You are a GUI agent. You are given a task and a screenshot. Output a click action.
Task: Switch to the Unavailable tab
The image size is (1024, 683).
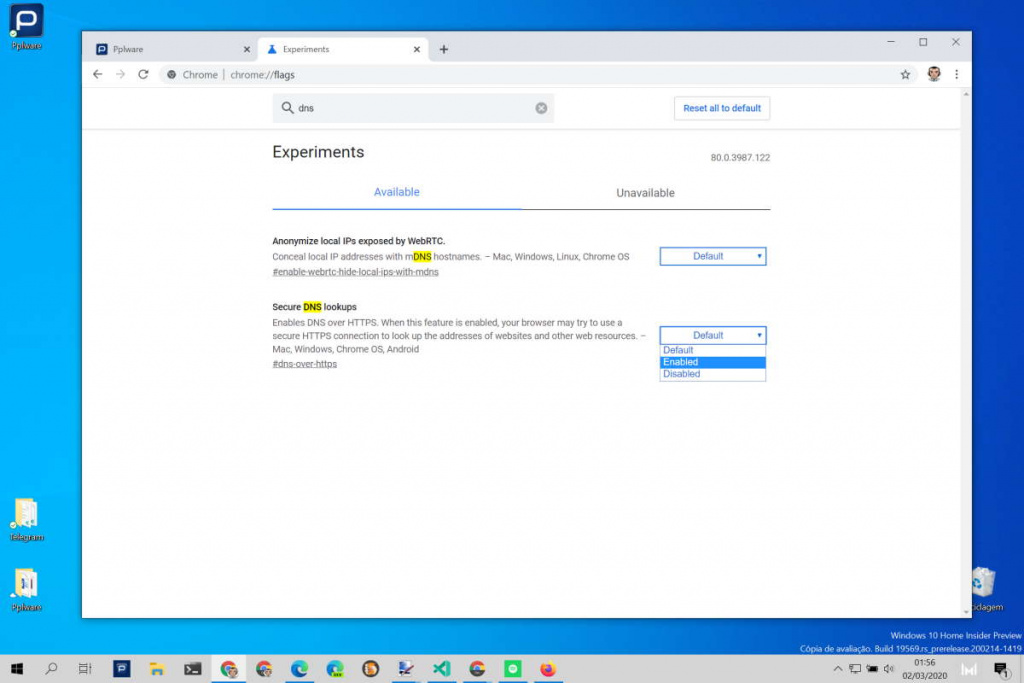click(644, 192)
